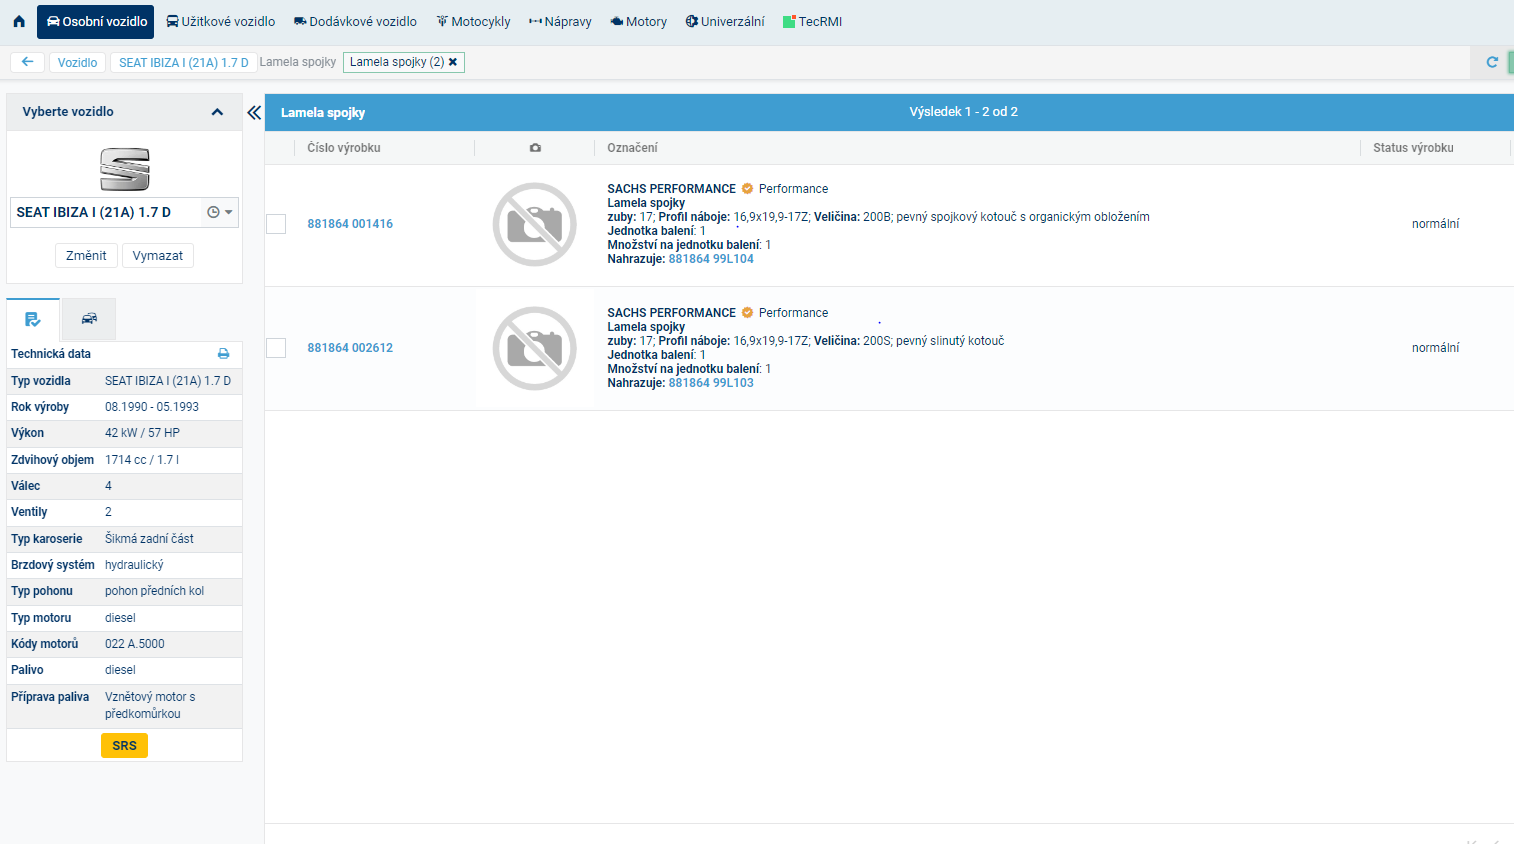The width and height of the screenshot is (1514, 844).
Task: Select the Nápravy tab
Action: 560,21
